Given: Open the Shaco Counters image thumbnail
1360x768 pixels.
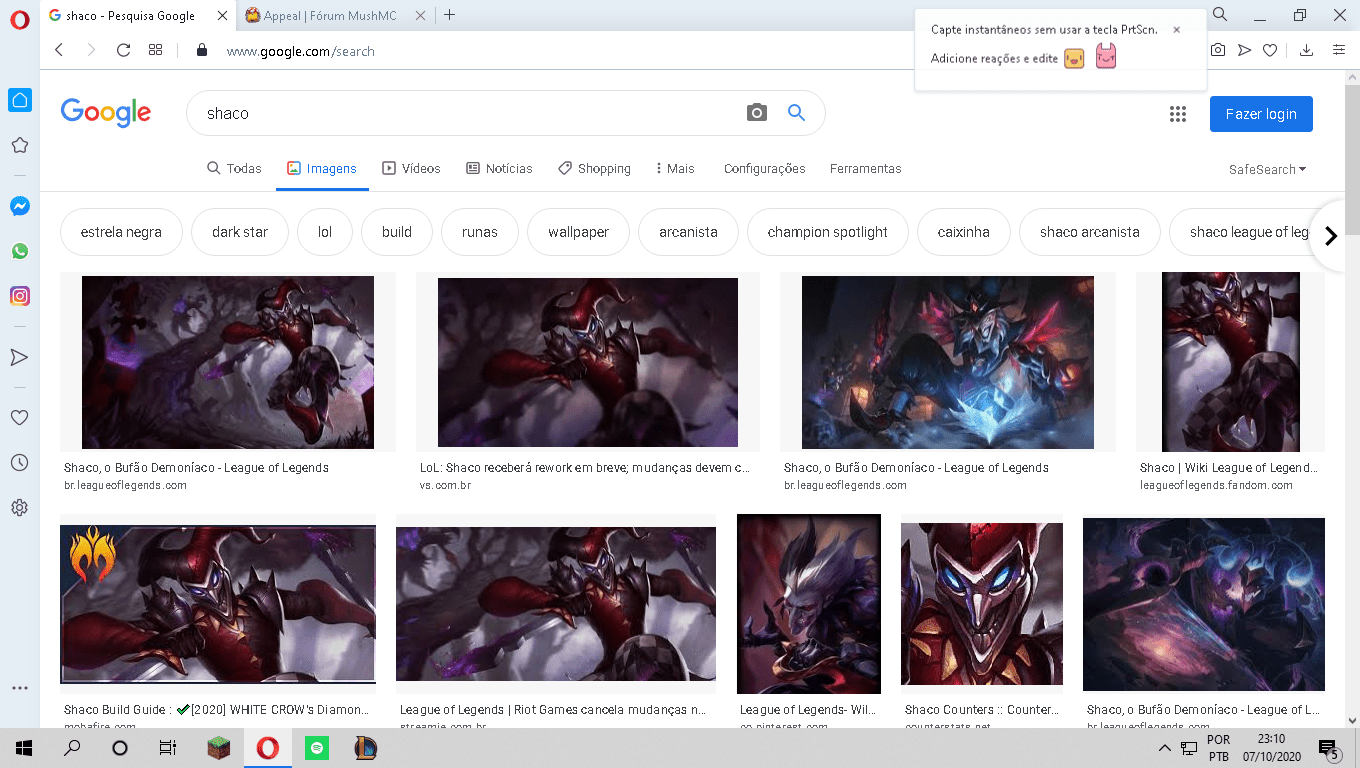Looking at the screenshot, I should click(982, 604).
